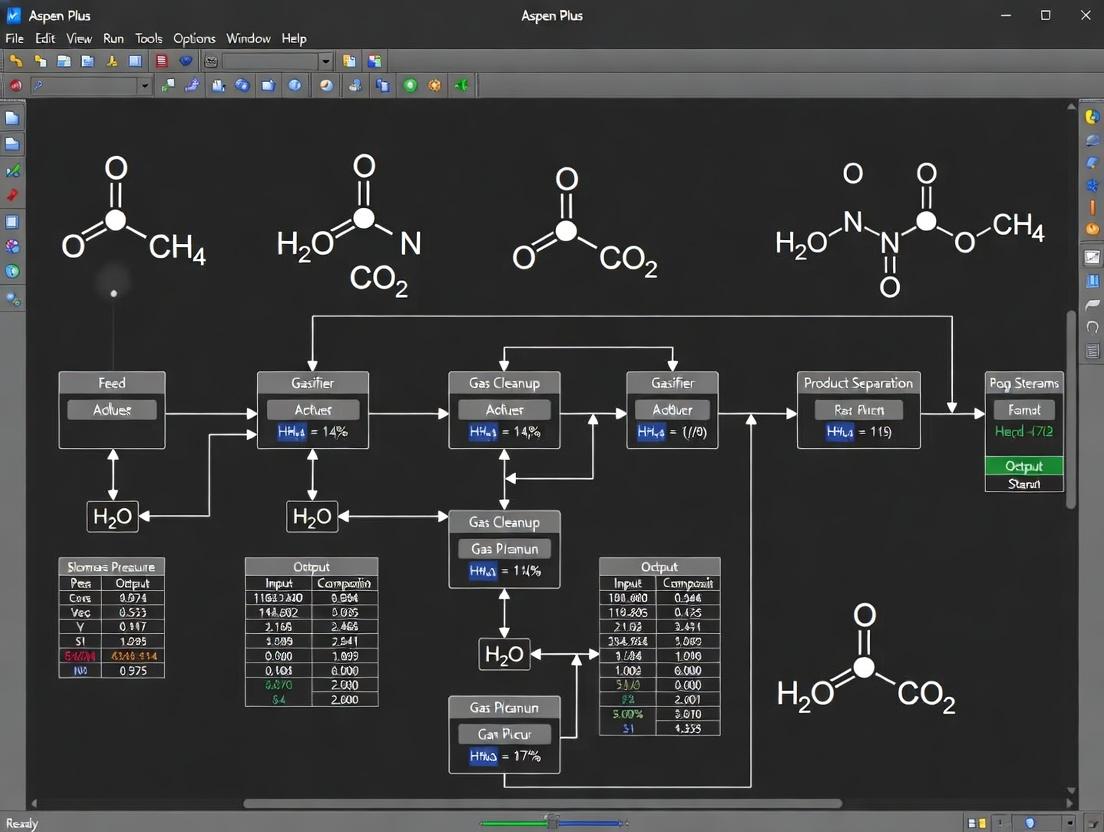Click the horizontal scrollbar under the flowsheet
The width and height of the screenshot is (1104, 832).
click(542, 803)
